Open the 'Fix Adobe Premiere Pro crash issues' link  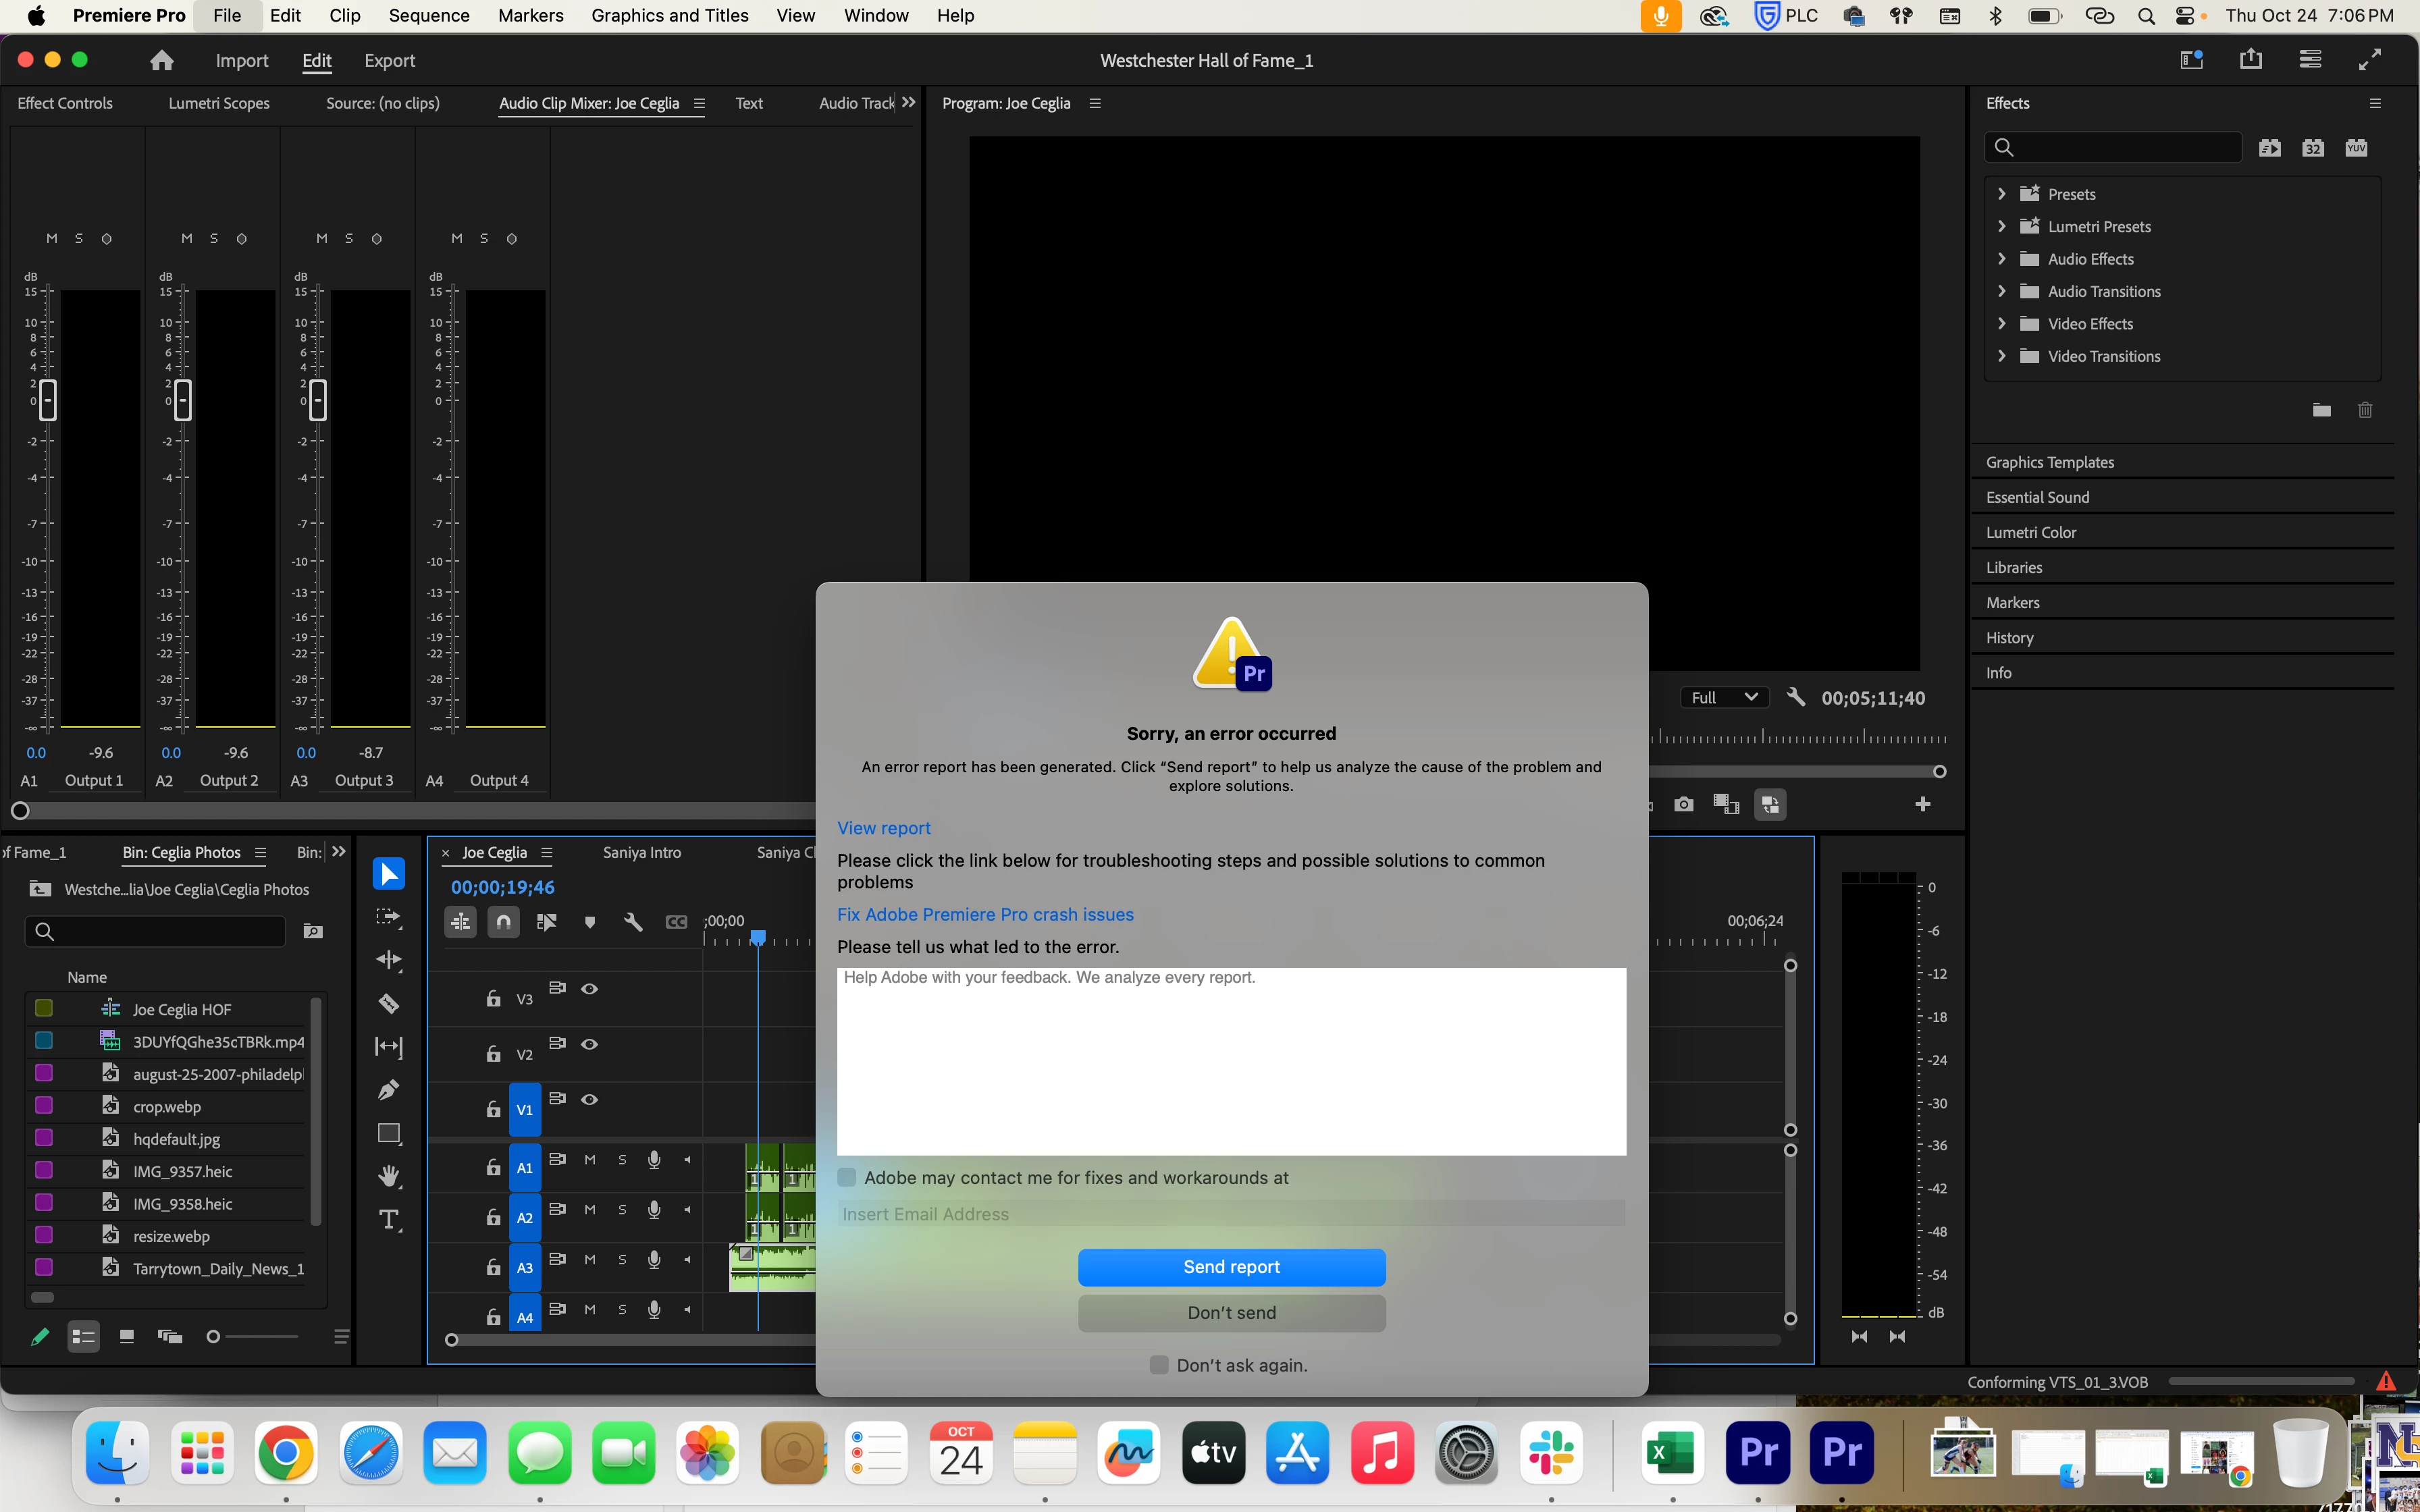pyautogui.click(x=985, y=914)
